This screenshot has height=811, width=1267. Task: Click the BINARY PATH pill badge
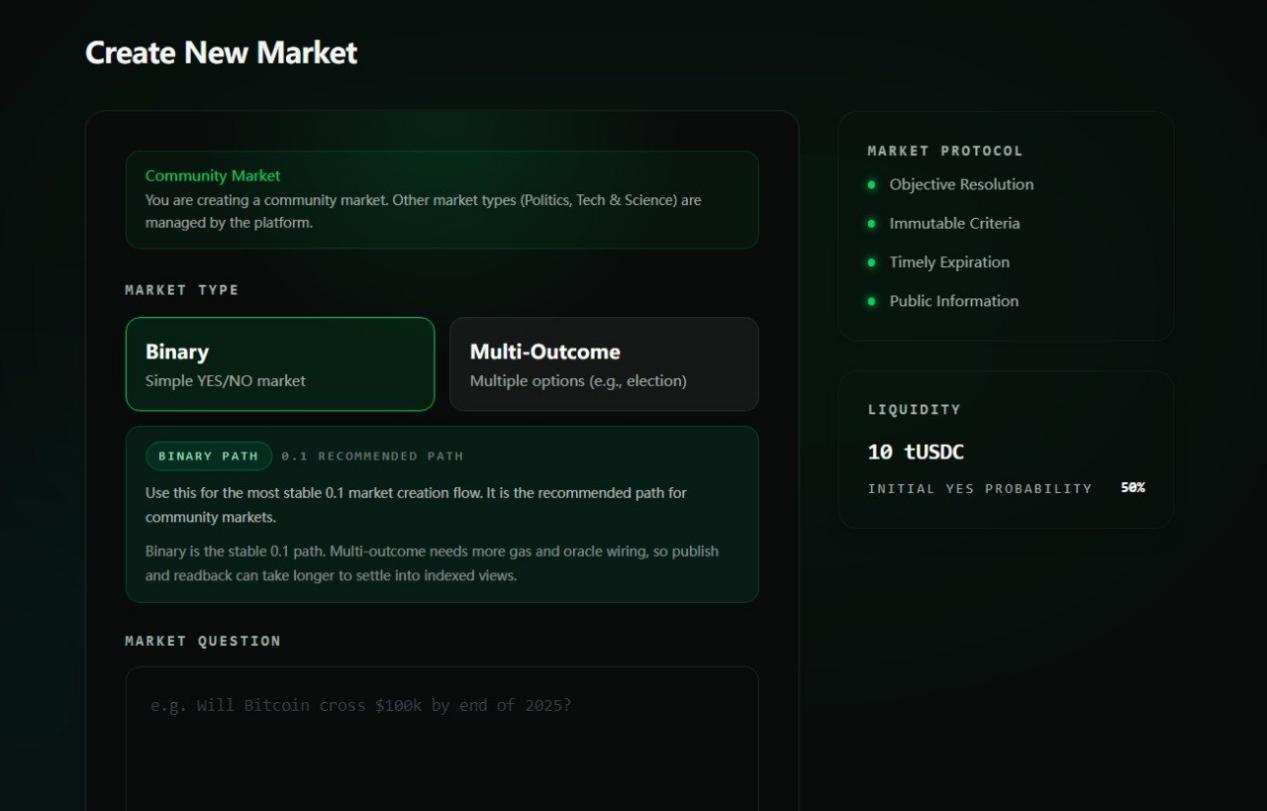(x=208, y=456)
